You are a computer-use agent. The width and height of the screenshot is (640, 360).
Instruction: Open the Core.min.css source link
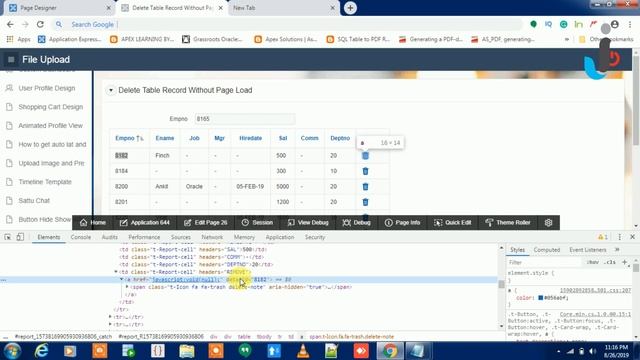595,314
